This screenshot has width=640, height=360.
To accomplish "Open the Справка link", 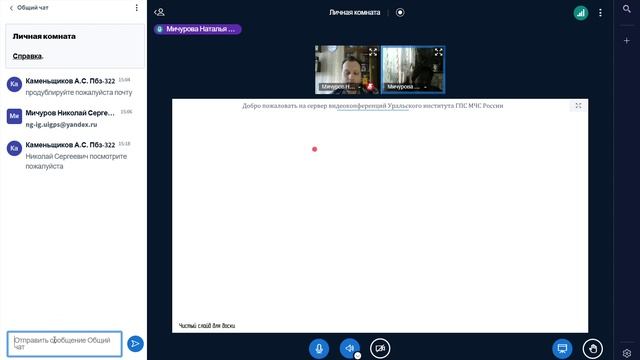I will 27,56.
